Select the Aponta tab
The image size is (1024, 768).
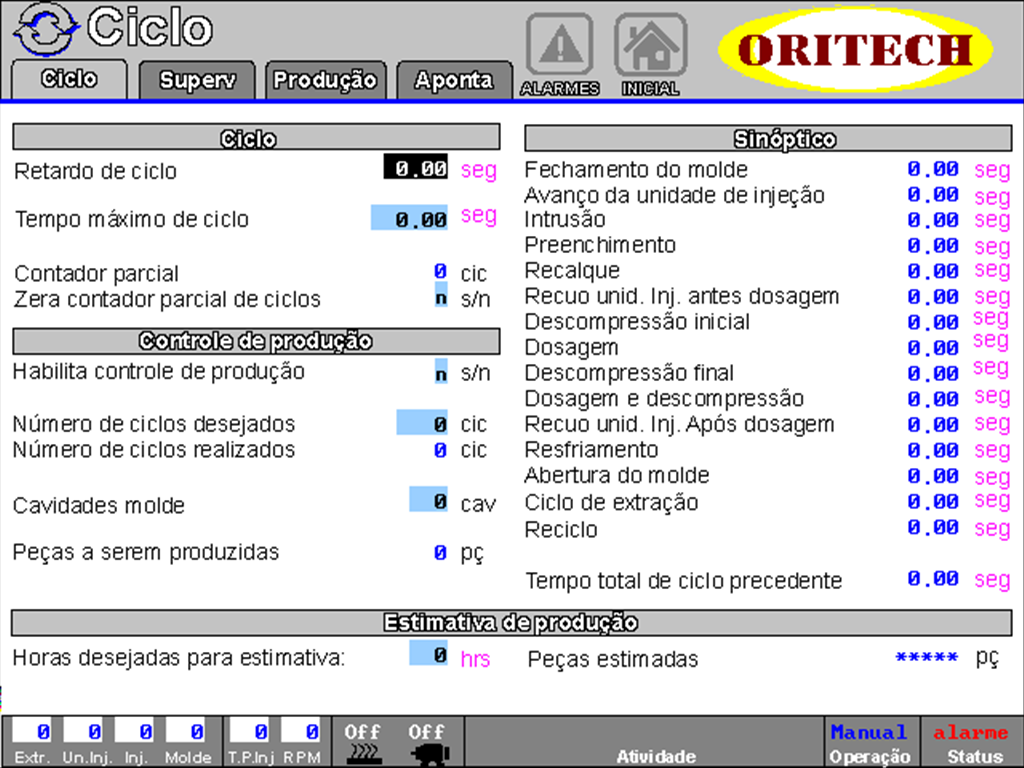[454, 80]
